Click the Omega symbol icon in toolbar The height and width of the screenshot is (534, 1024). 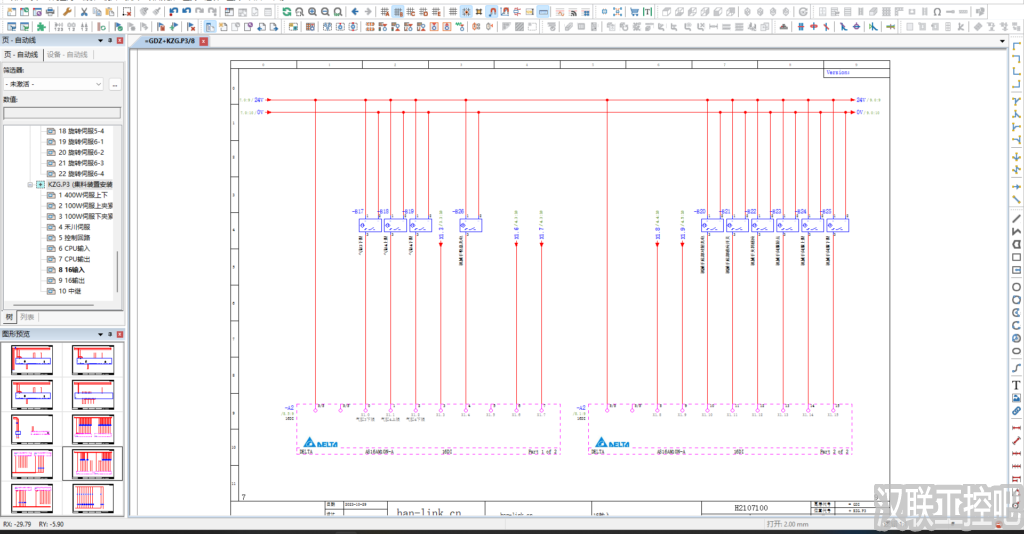click(937, 12)
